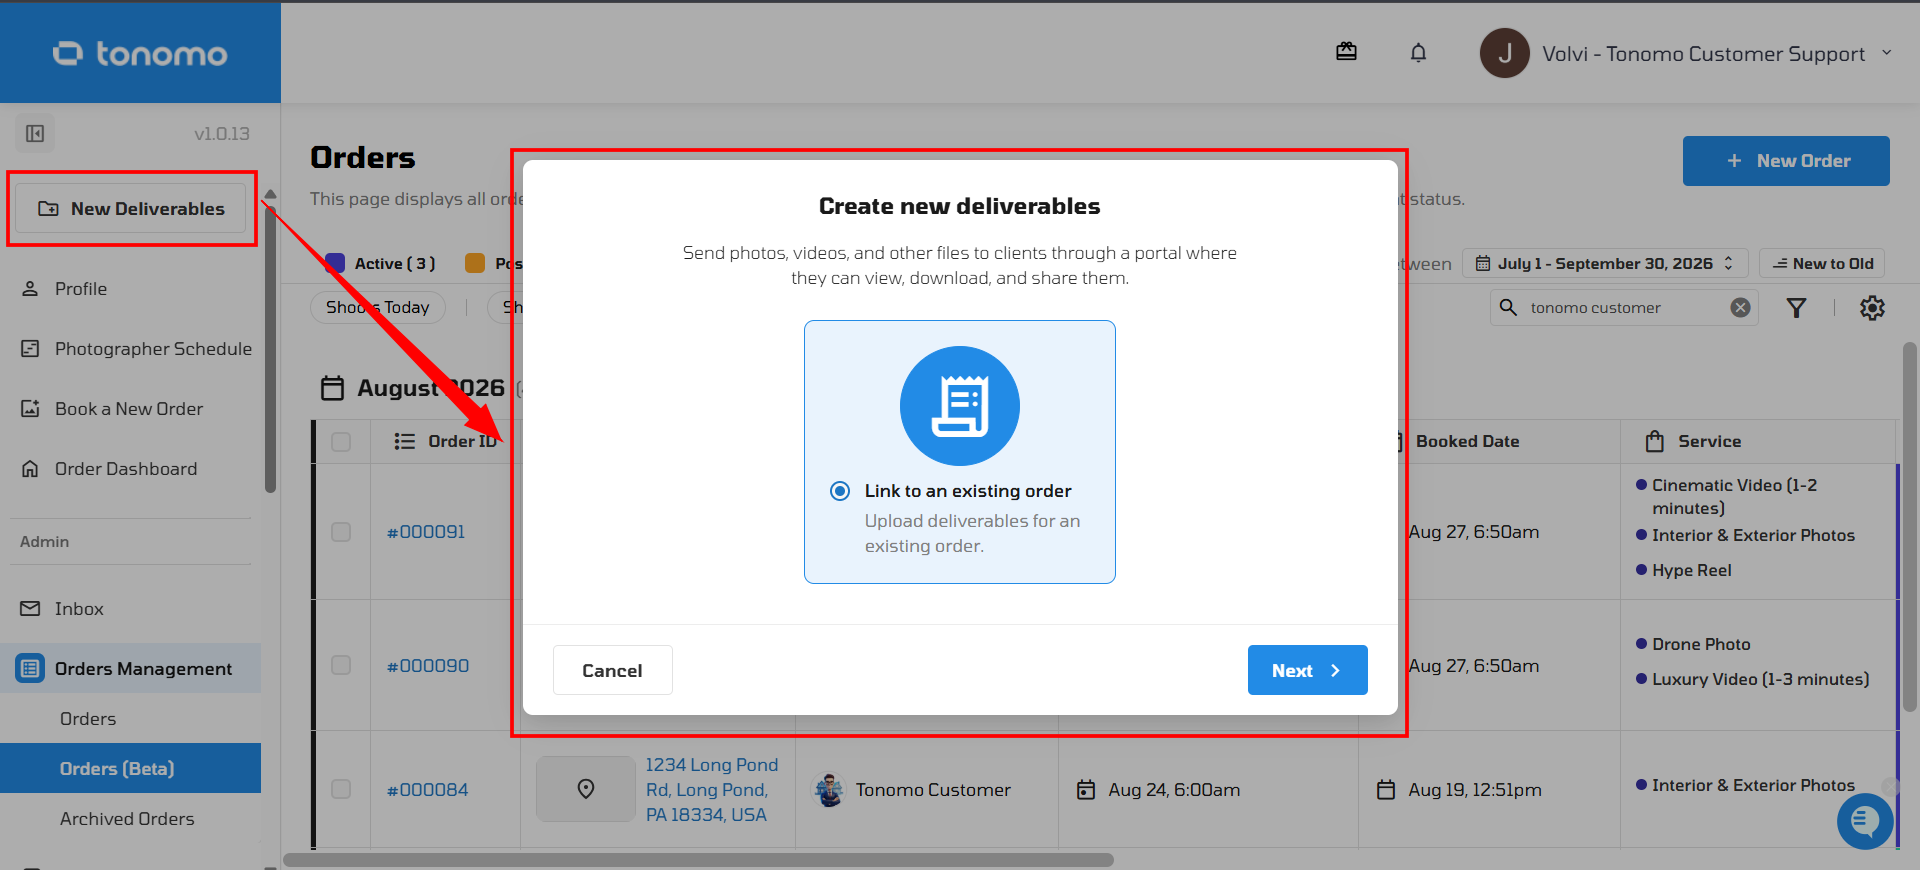Click the Tonomo Customer avatar picture
Image resolution: width=1920 pixels, height=870 pixels.
[x=828, y=790]
